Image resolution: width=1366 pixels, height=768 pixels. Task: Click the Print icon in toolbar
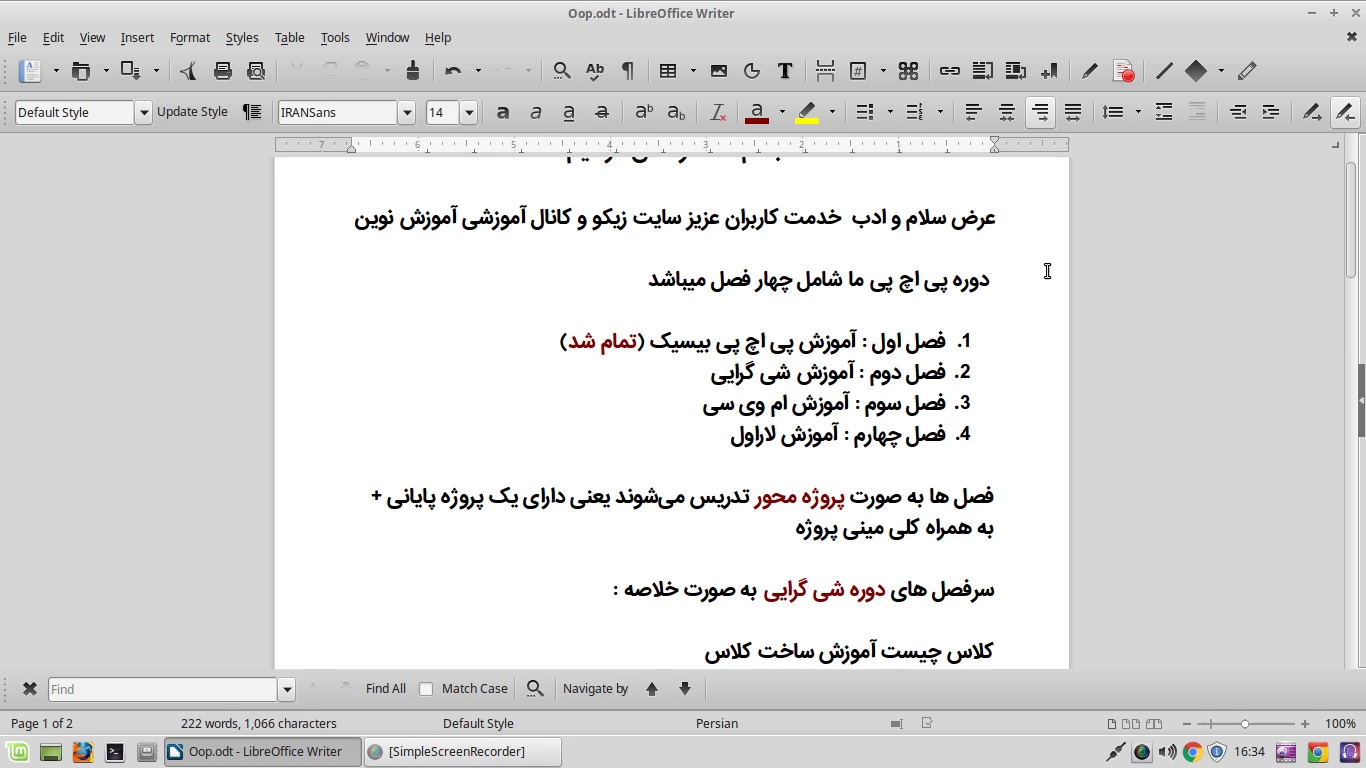[223, 71]
